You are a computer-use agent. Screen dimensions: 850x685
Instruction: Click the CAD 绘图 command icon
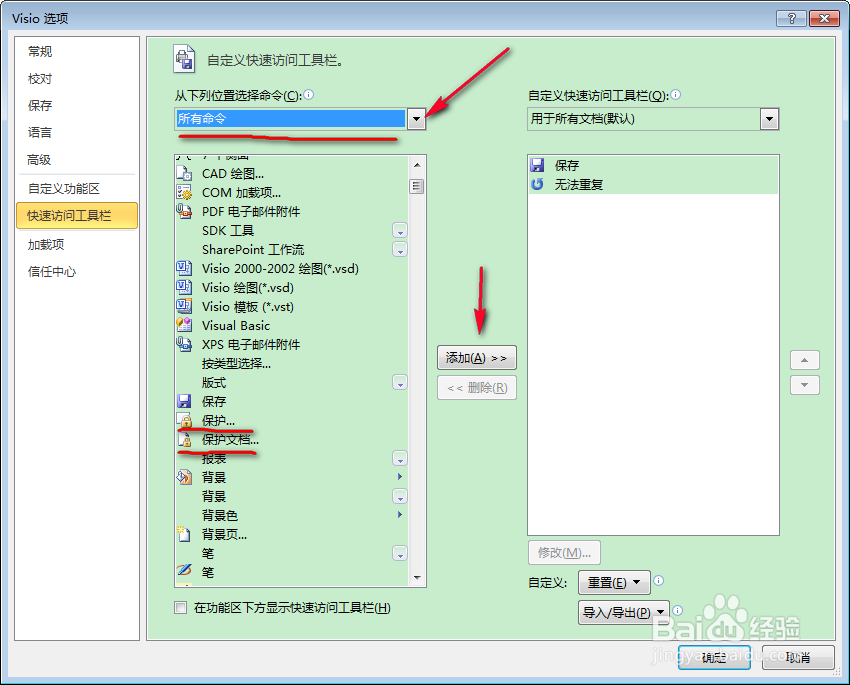(184, 174)
